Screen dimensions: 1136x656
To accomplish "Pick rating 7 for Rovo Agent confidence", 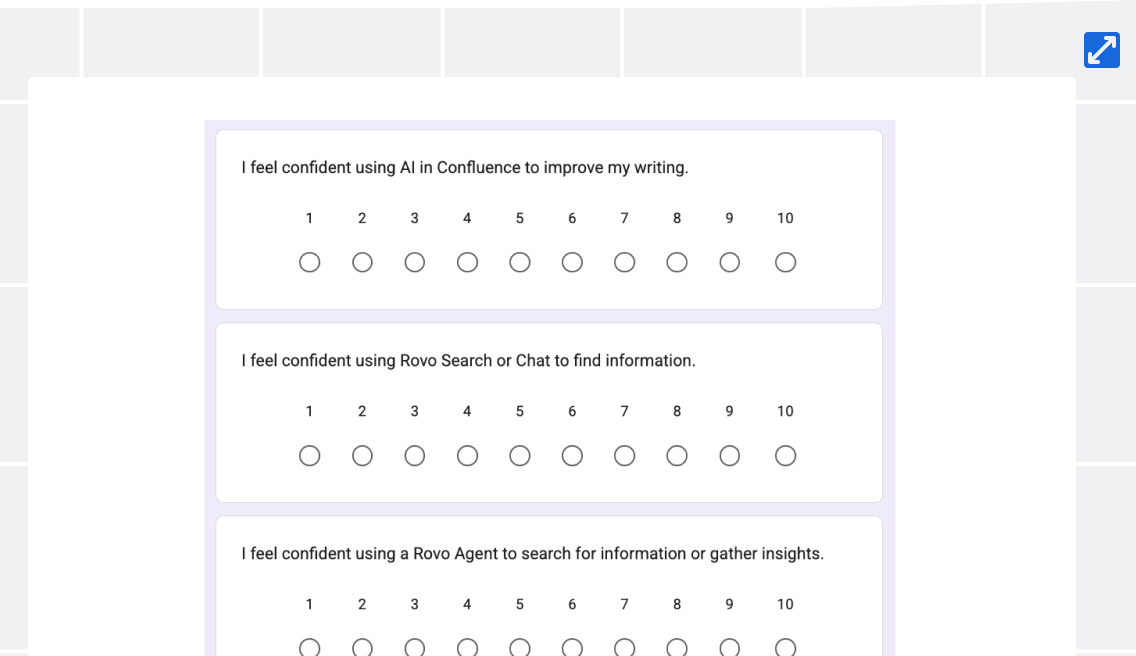I will point(625,647).
